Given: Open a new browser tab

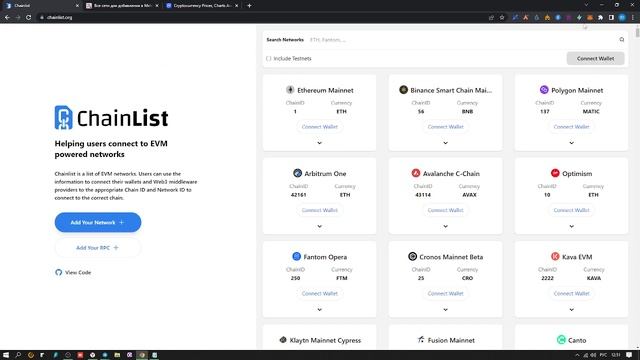Looking at the screenshot, I should (x=249, y=6).
